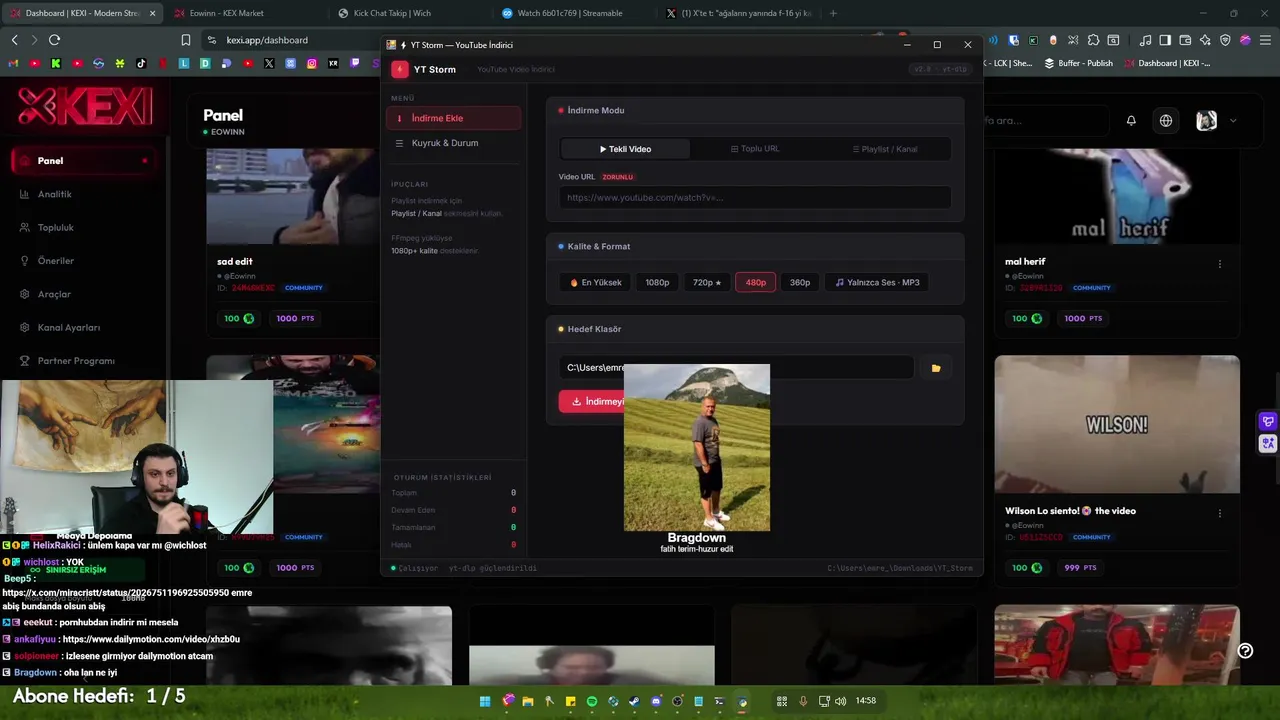The image size is (1280, 720).
Task: Switch to Tekli Video download mode
Action: [625, 149]
